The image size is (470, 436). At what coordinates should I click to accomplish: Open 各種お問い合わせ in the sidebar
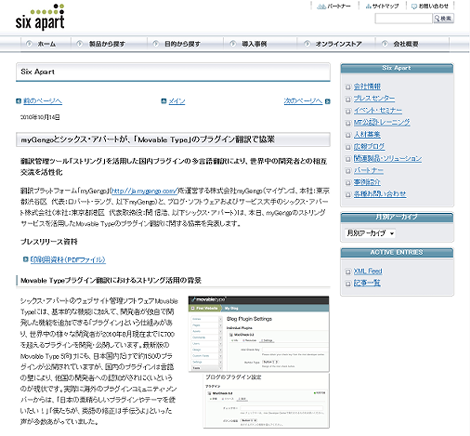point(380,194)
